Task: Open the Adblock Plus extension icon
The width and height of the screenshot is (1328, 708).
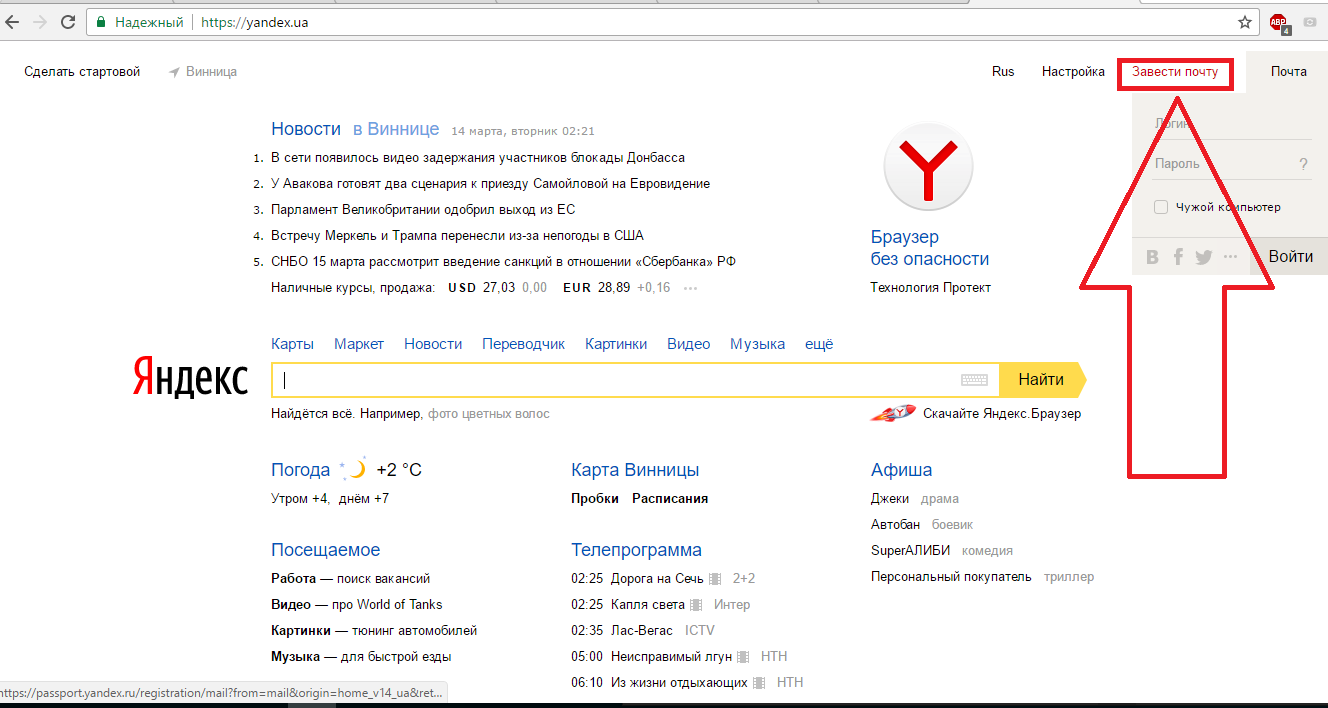Action: tap(1280, 22)
